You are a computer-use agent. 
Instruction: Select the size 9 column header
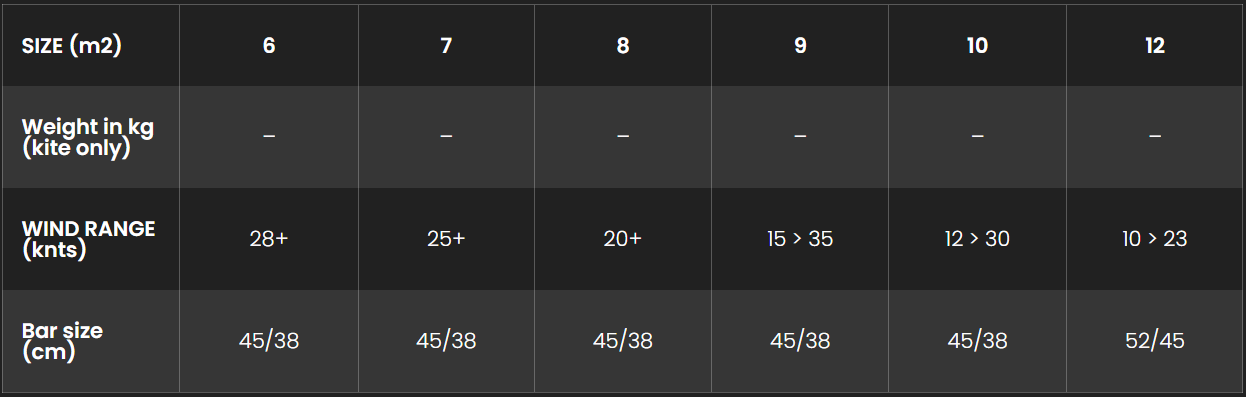[800, 46]
